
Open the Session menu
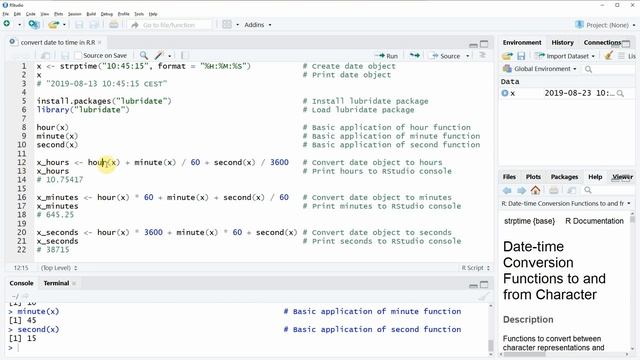(x=74, y=14)
